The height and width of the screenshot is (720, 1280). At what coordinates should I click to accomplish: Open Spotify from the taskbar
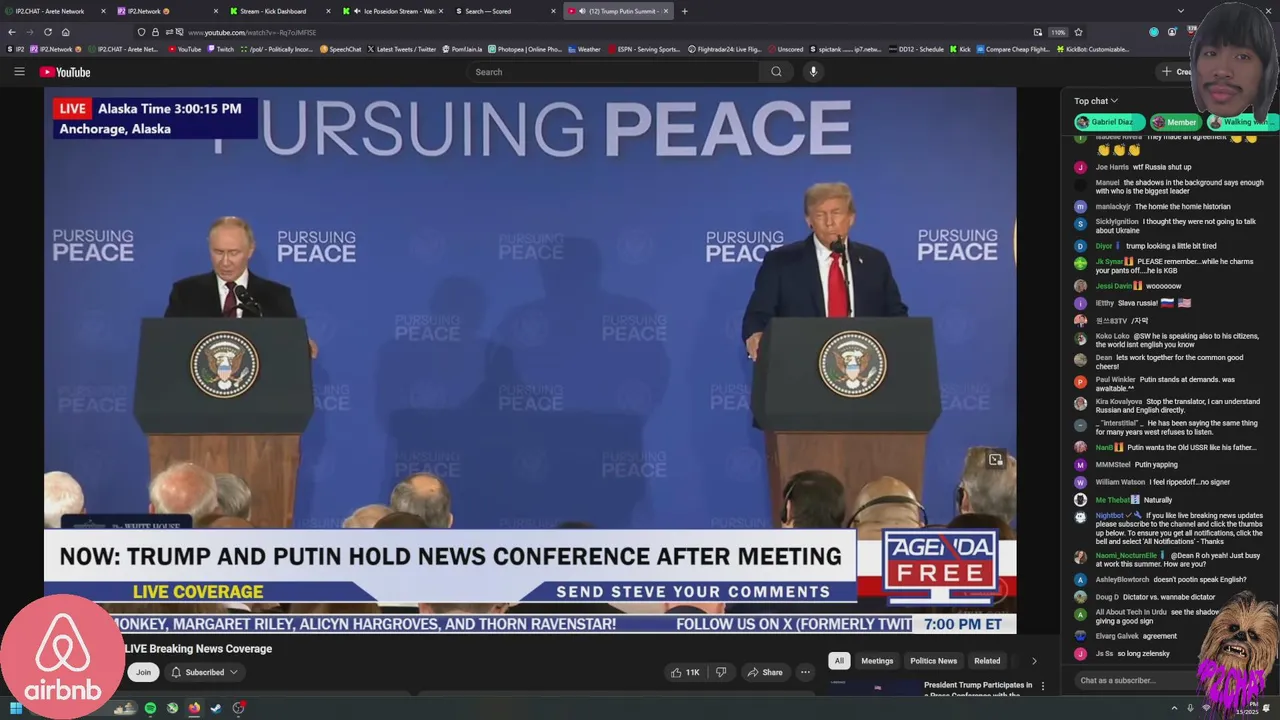tap(150, 708)
